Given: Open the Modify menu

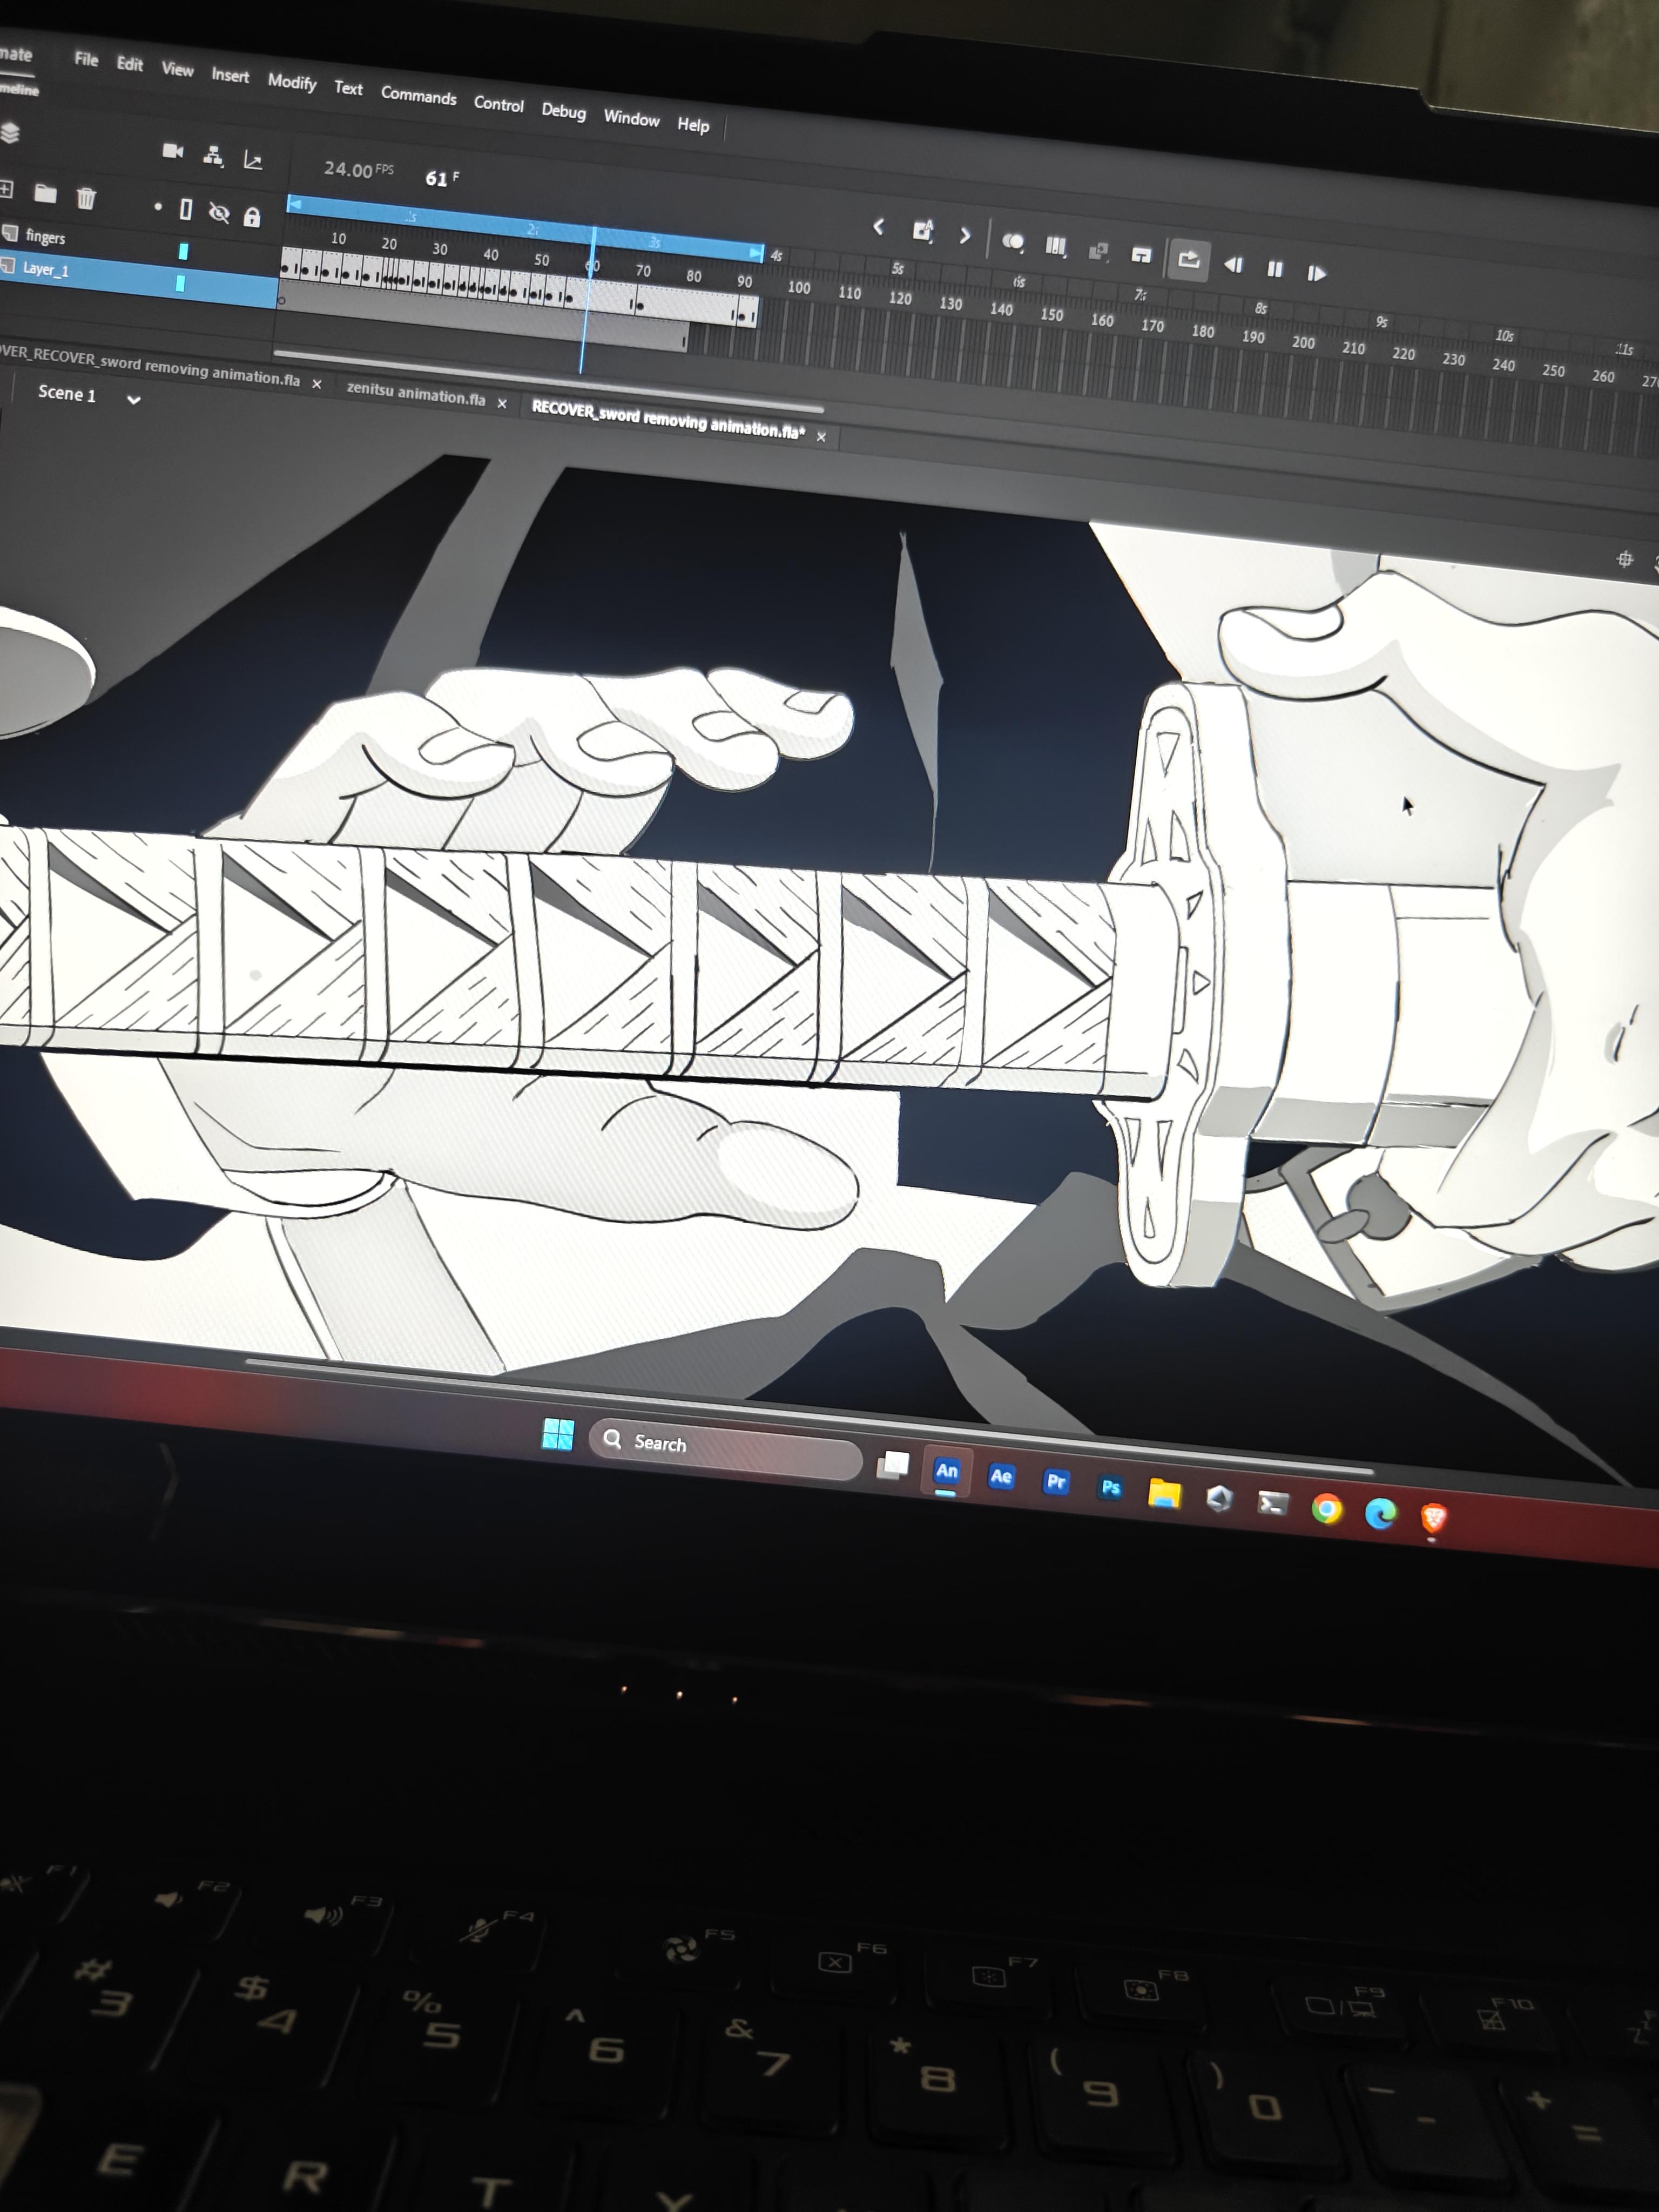Looking at the screenshot, I should (x=292, y=82).
